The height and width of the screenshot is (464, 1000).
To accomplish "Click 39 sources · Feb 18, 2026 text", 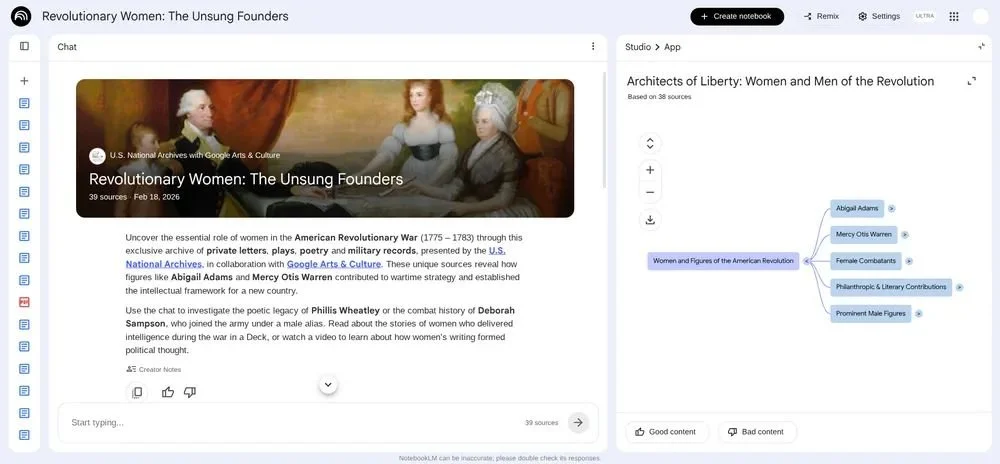I will pos(134,197).
